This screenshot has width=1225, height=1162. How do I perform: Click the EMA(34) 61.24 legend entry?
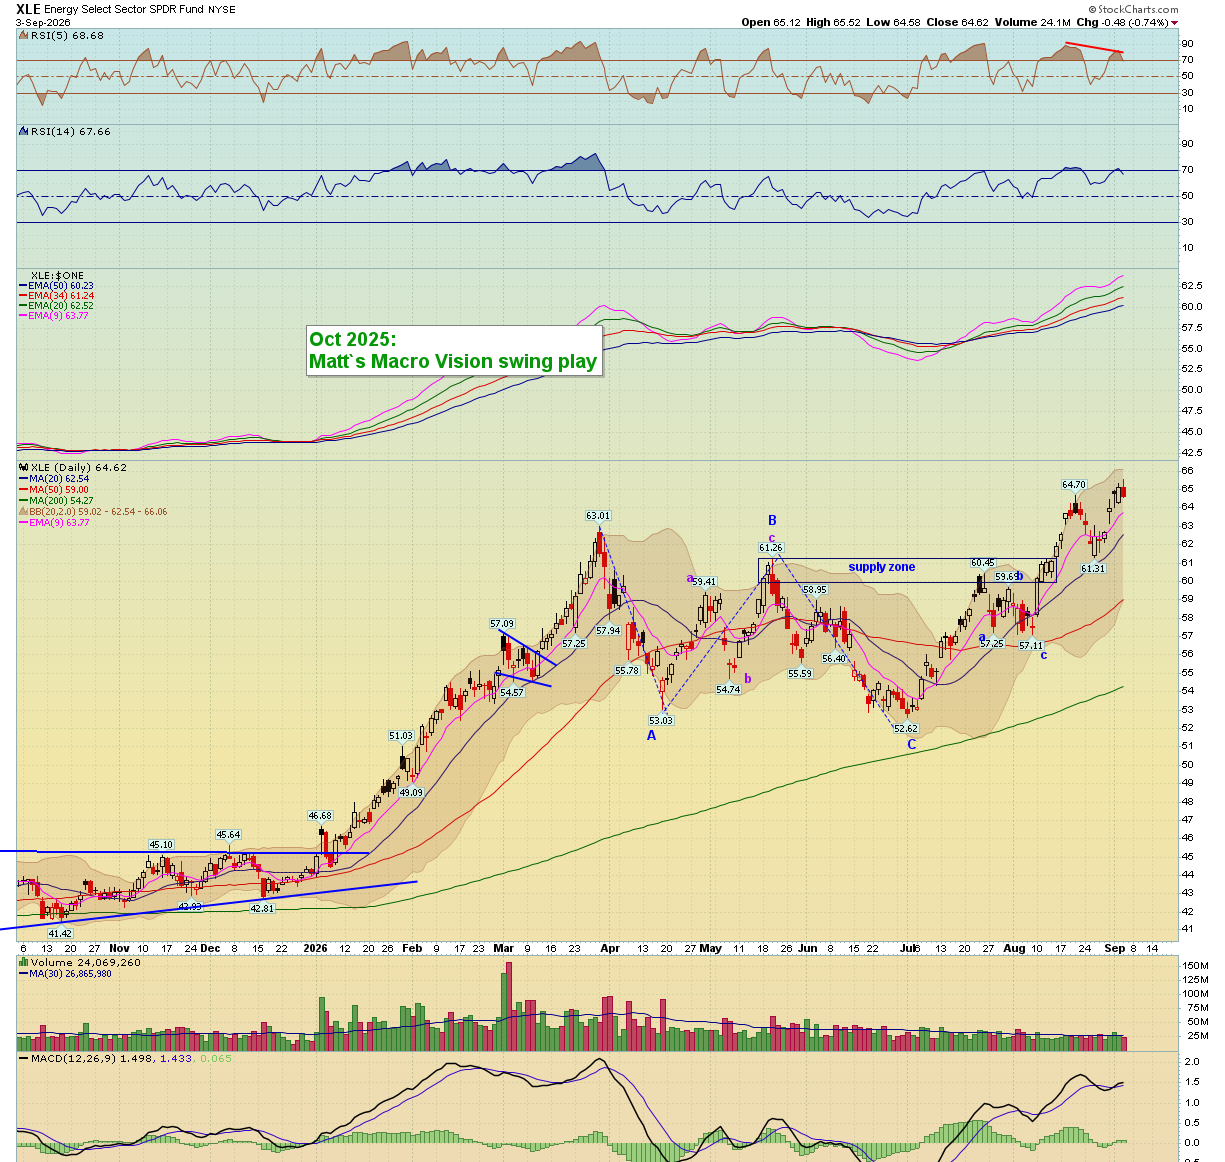tap(57, 296)
